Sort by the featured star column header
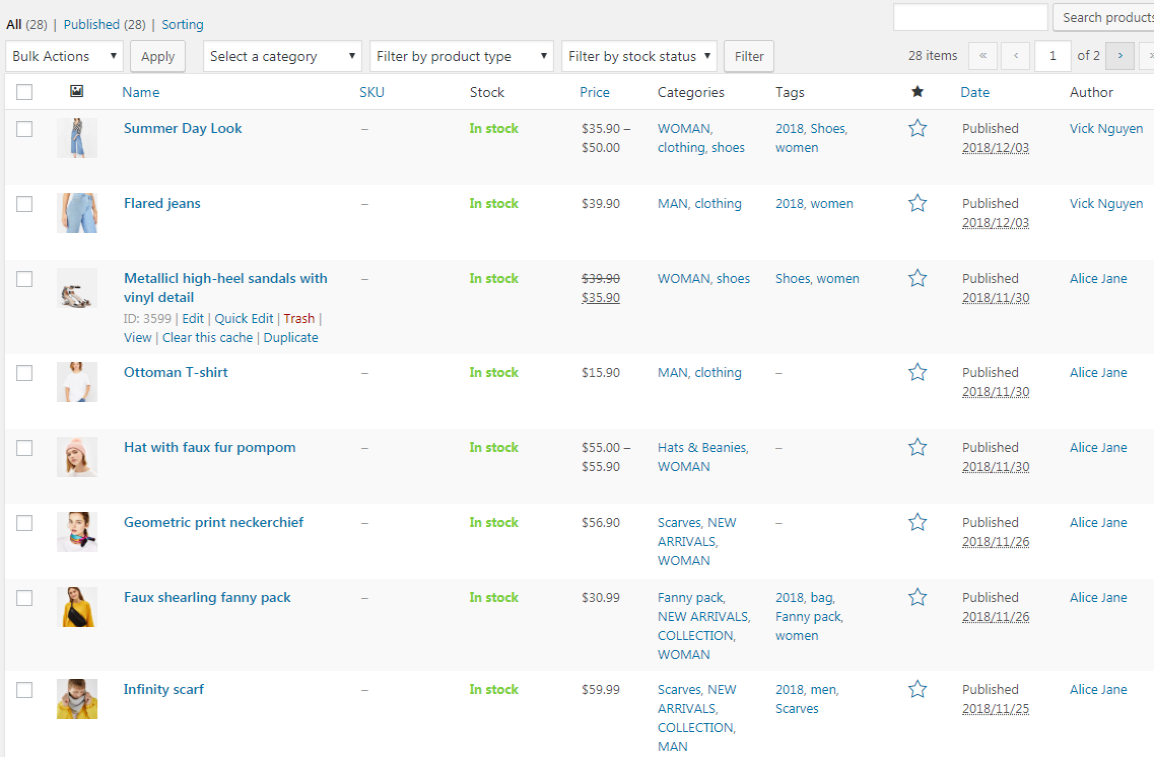This screenshot has height=757, width=1154. tap(917, 92)
